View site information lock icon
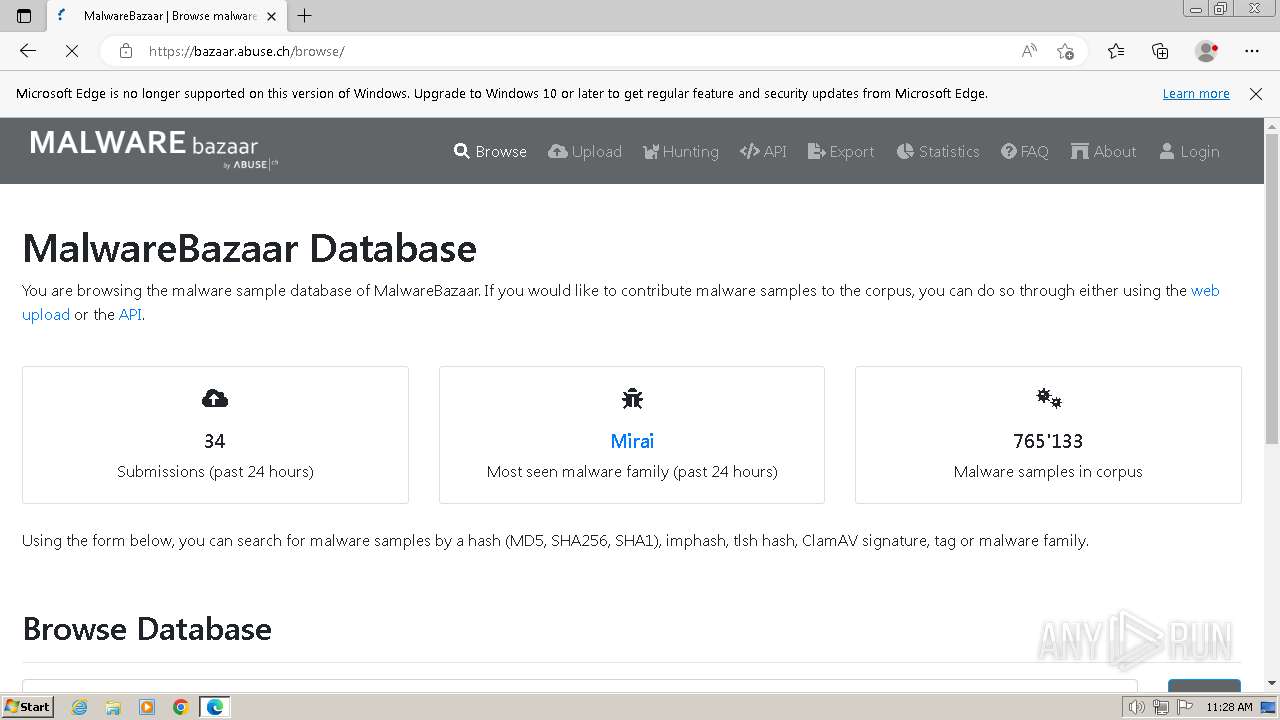Viewport: 1280px width, 720px height. [x=126, y=51]
